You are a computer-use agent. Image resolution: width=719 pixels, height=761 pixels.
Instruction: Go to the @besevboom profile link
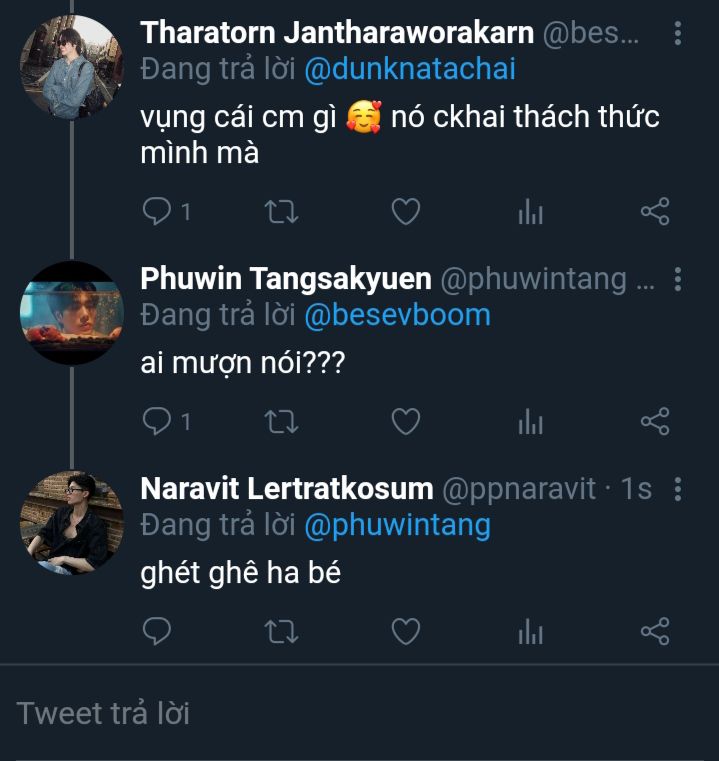(x=397, y=315)
